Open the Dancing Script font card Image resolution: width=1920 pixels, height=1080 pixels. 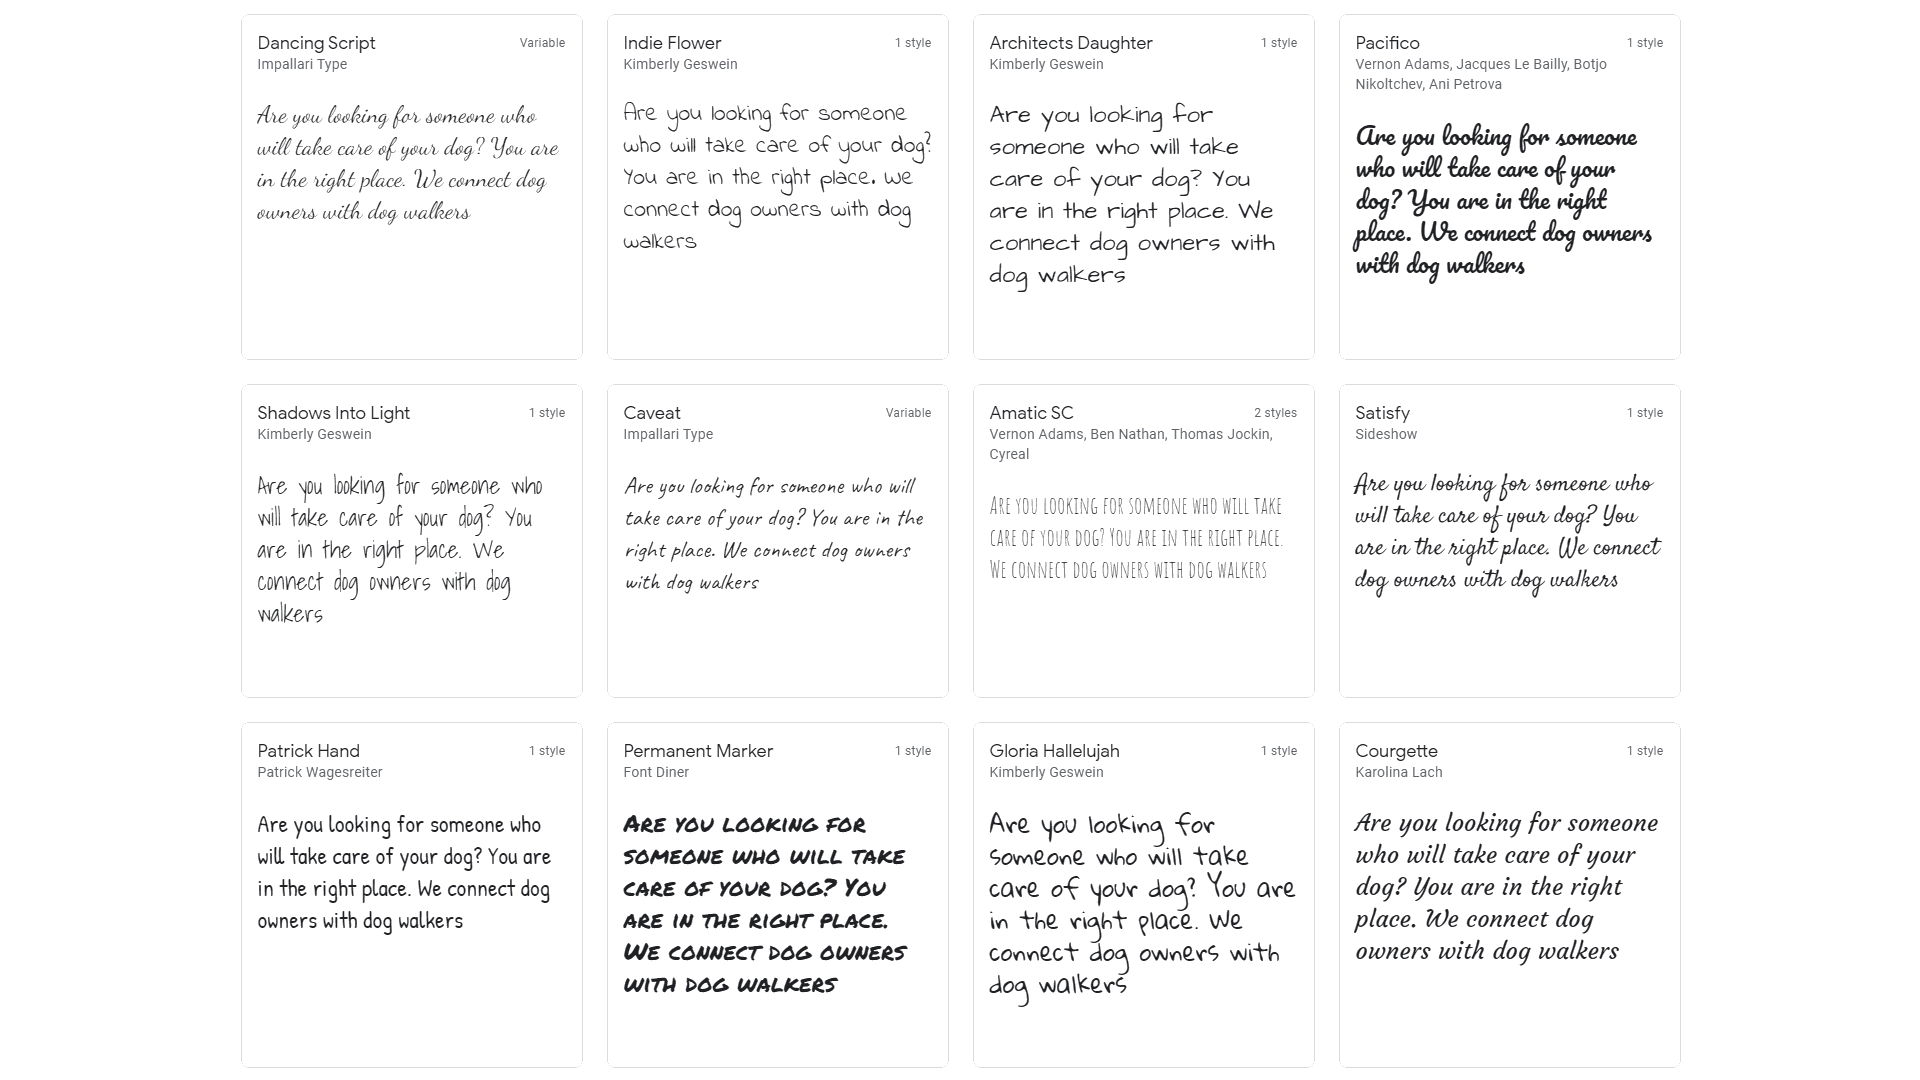tap(411, 187)
